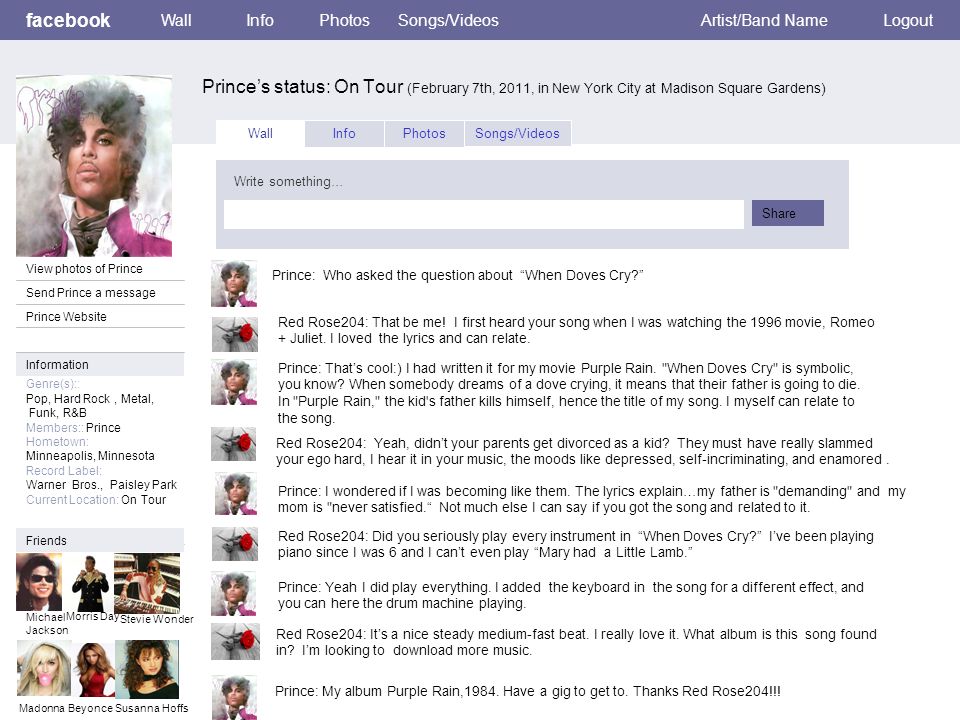The width and height of the screenshot is (960, 720).
Task: Click the 'Pop, Hard Rock , Metal,' genre text
Action: coord(90,399)
